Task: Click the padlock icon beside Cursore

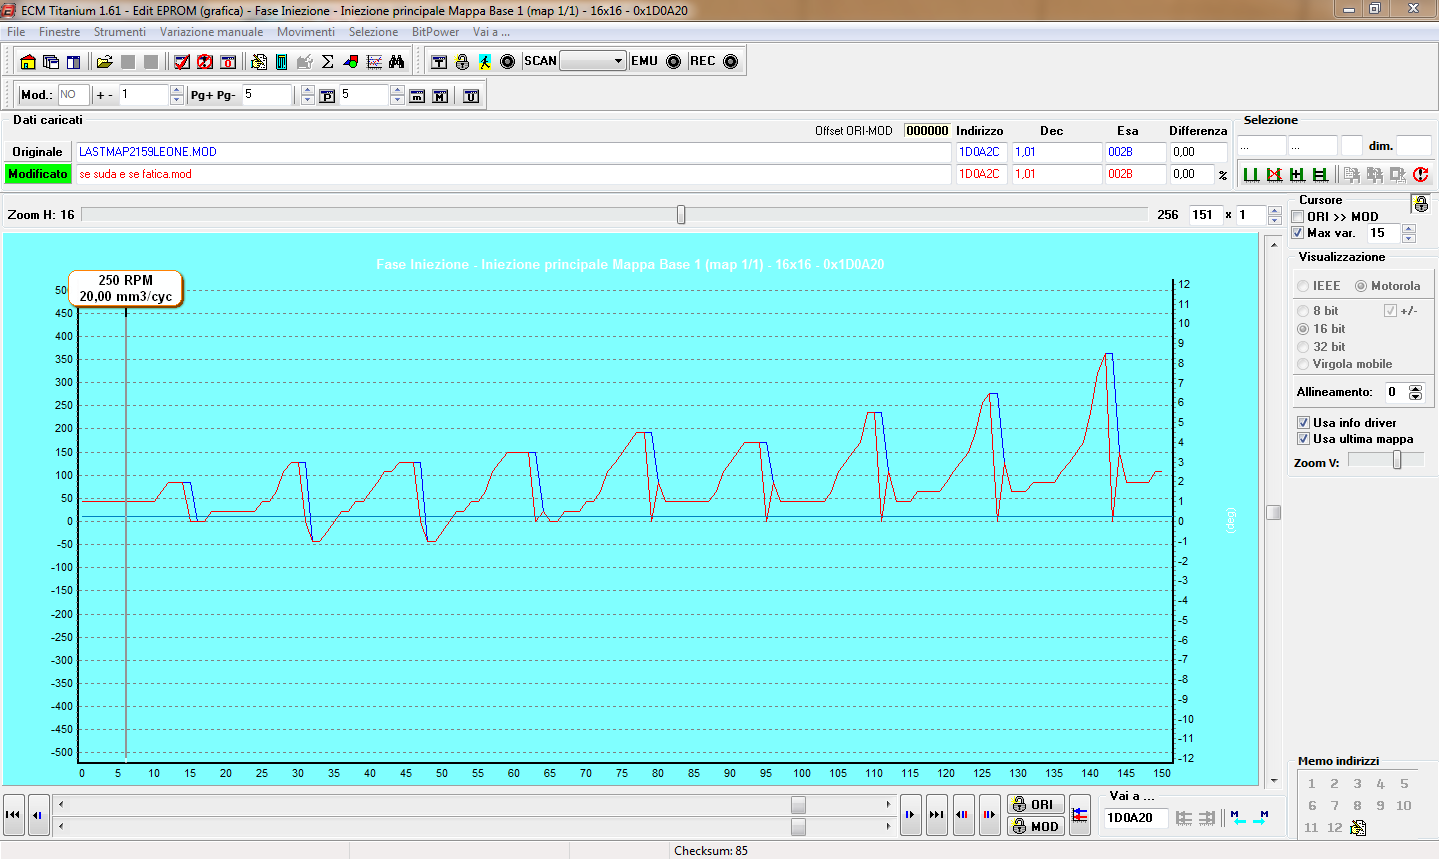Action: click(x=1420, y=204)
